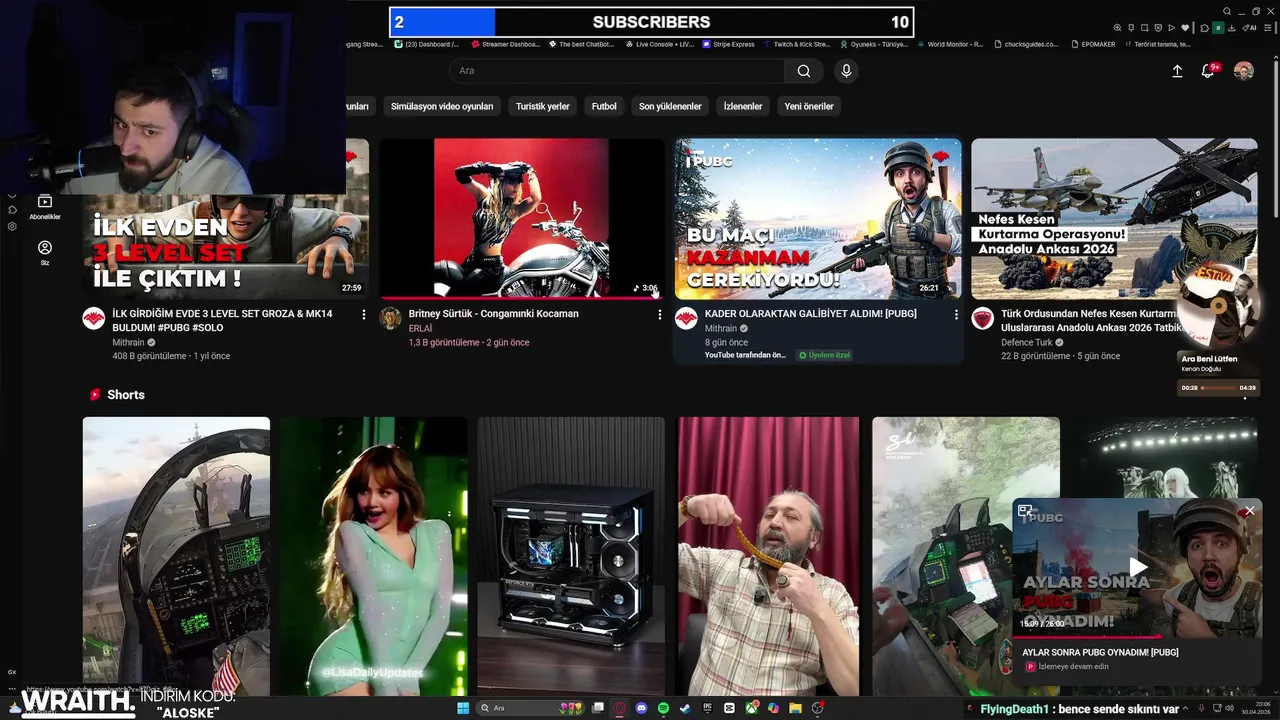Select the Yeni öneriler chip
This screenshot has height=720, width=1280.
(x=809, y=106)
